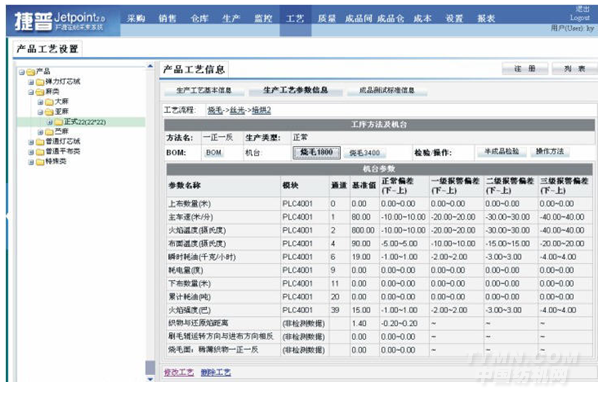This screenshot has height=395, width=611.
Task: Click the 丝光 process step link
Action: (237, 110)
